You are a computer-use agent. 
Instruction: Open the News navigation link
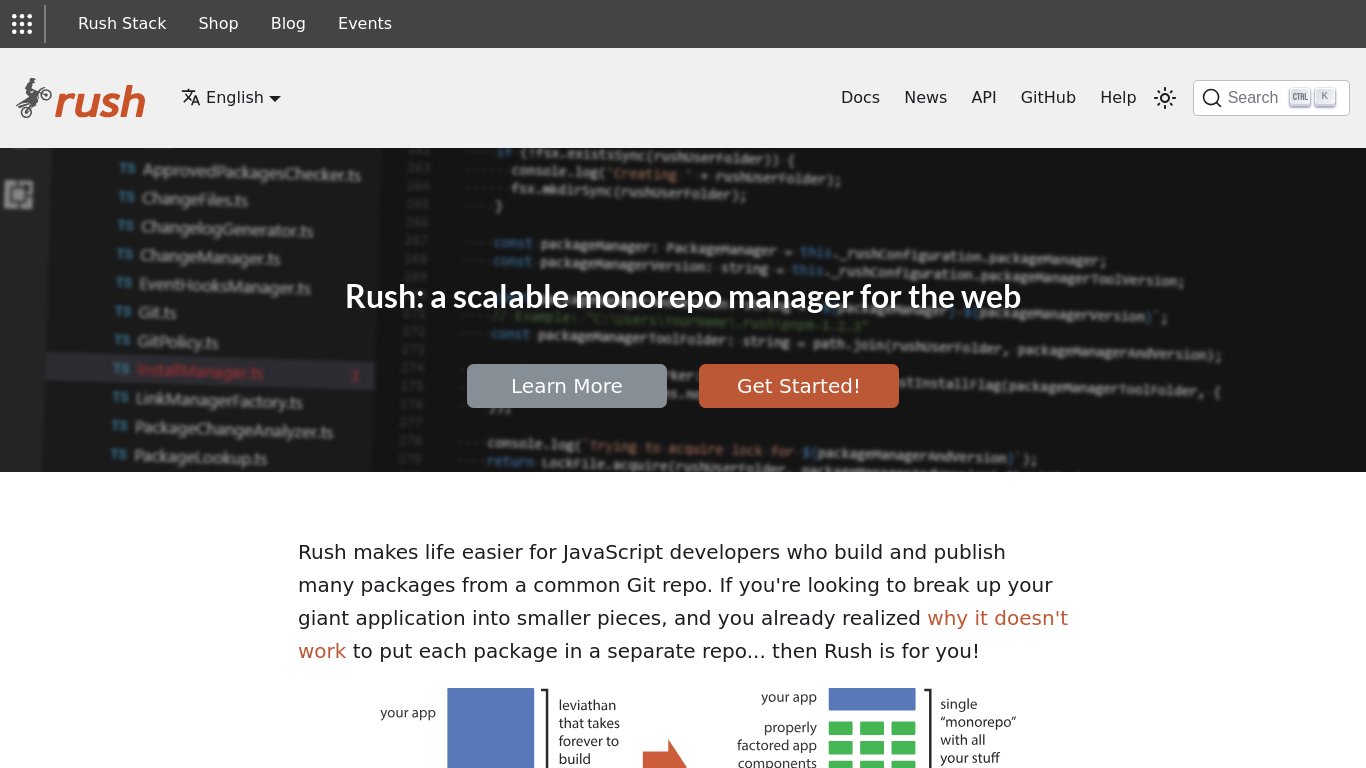point(925,97)
